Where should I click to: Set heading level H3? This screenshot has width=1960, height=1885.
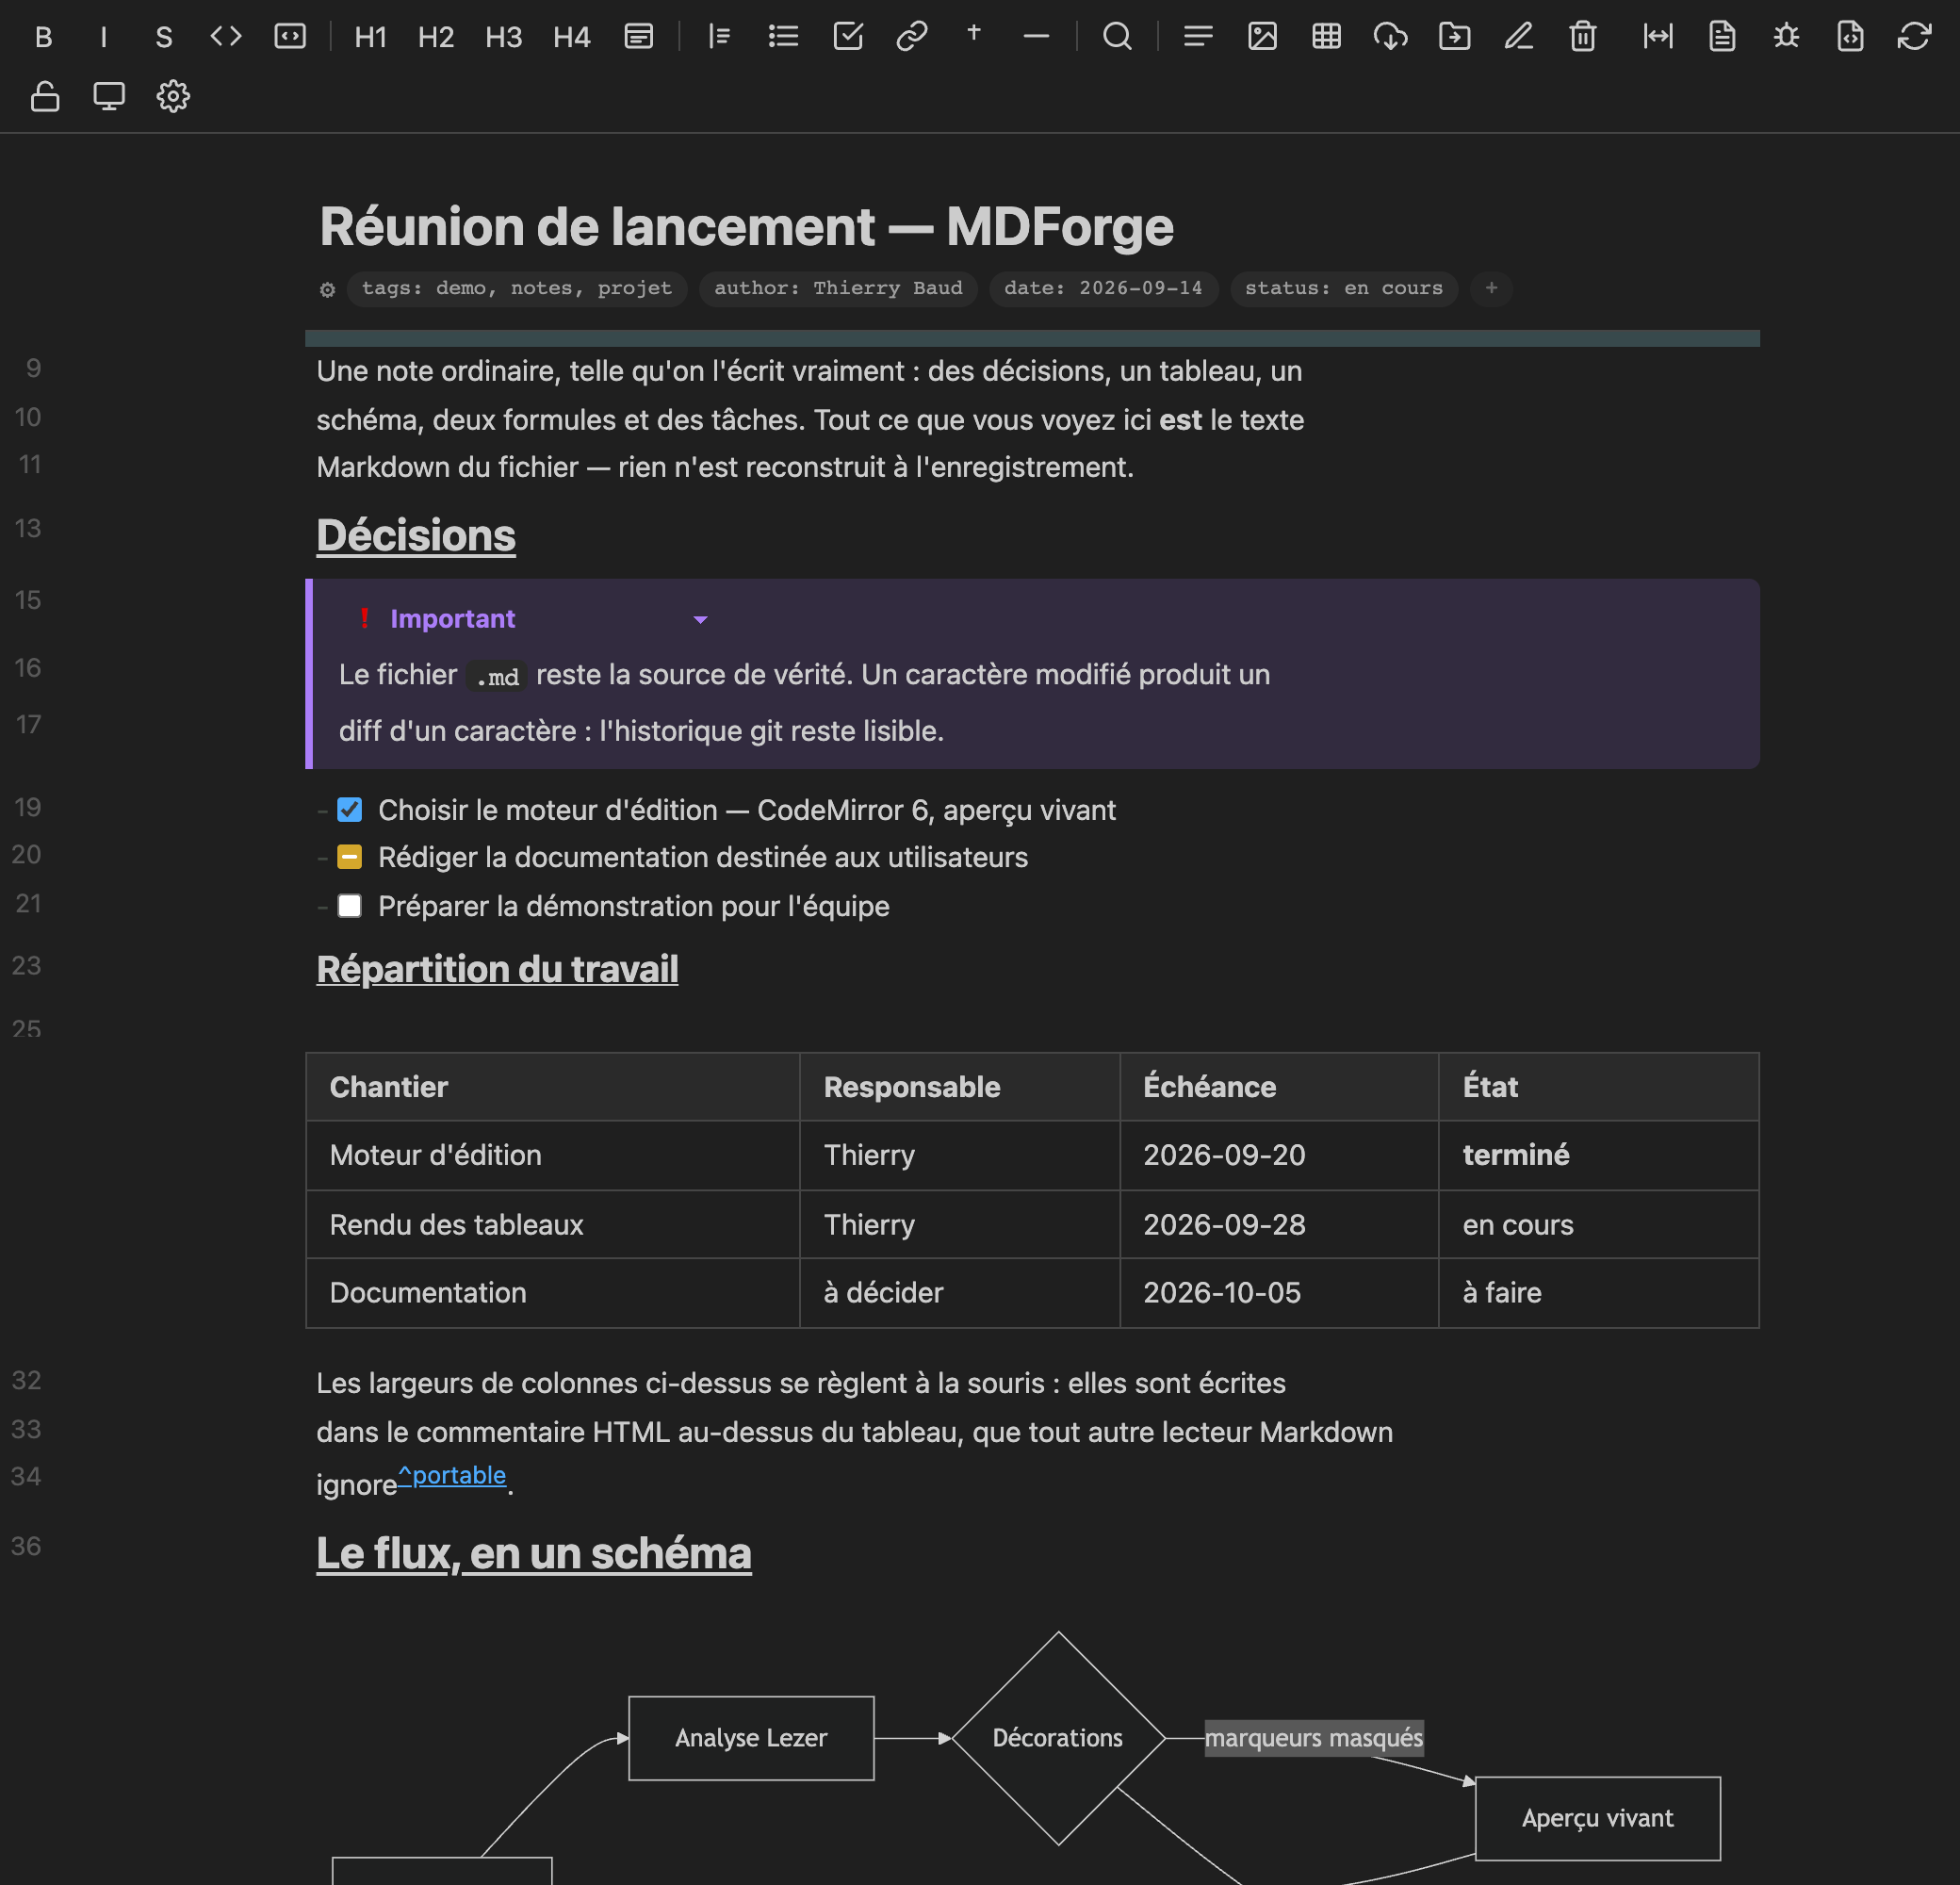tap(504, 37)
